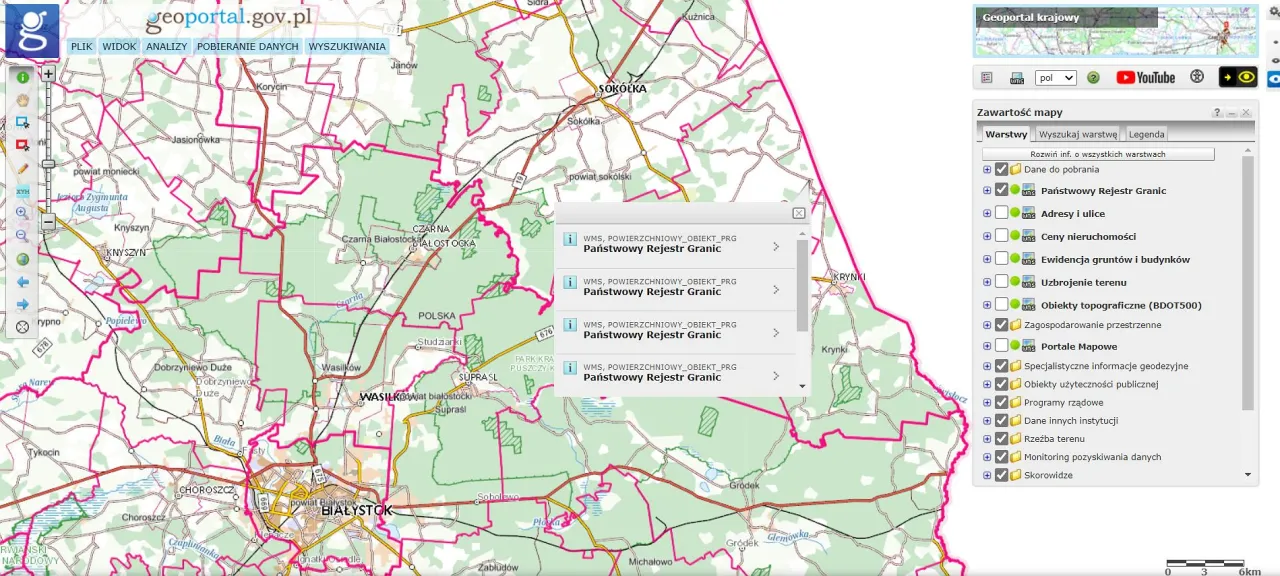Select the red rectangle selection tool
The image size is (1280, 576).
coord(22,145)
